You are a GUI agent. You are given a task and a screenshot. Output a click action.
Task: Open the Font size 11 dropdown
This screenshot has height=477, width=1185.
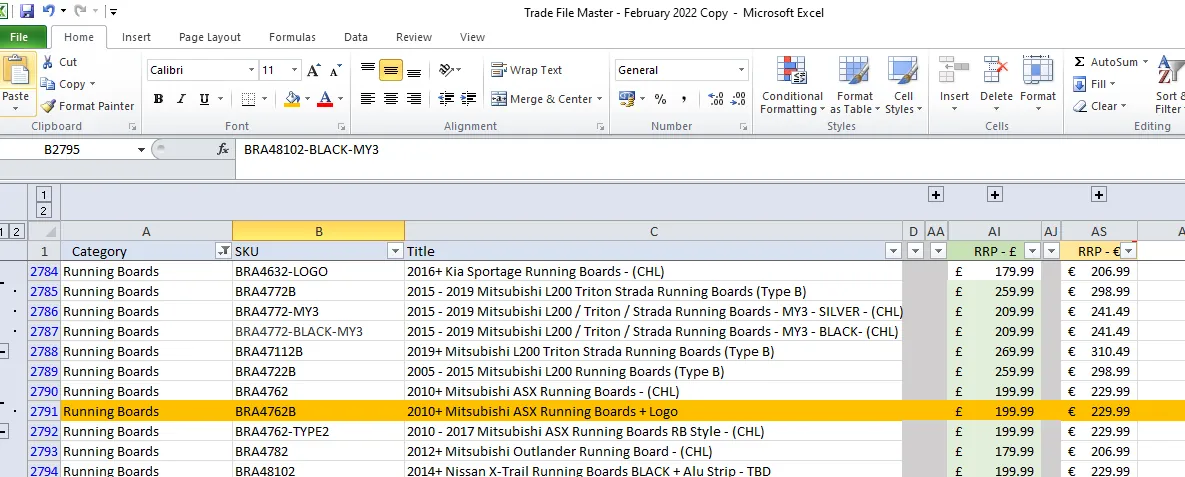pos(295,70)
